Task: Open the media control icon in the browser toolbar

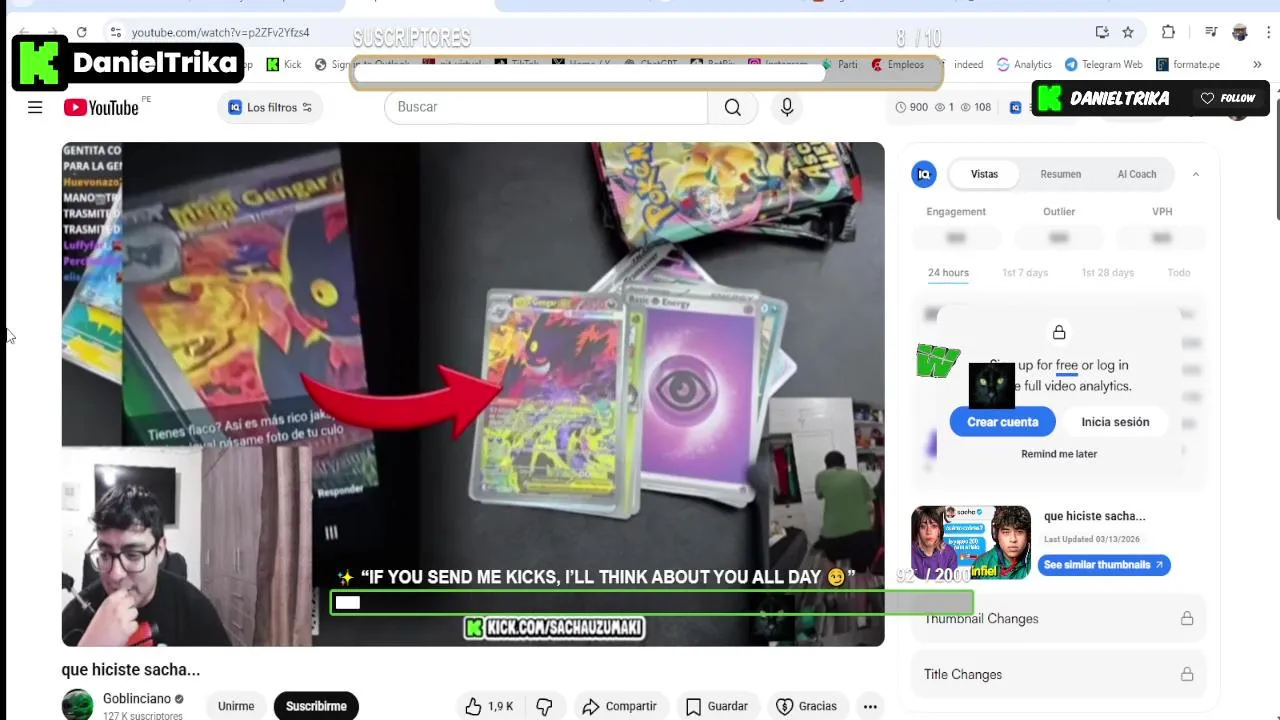Action: click(x=1211, y=32)
